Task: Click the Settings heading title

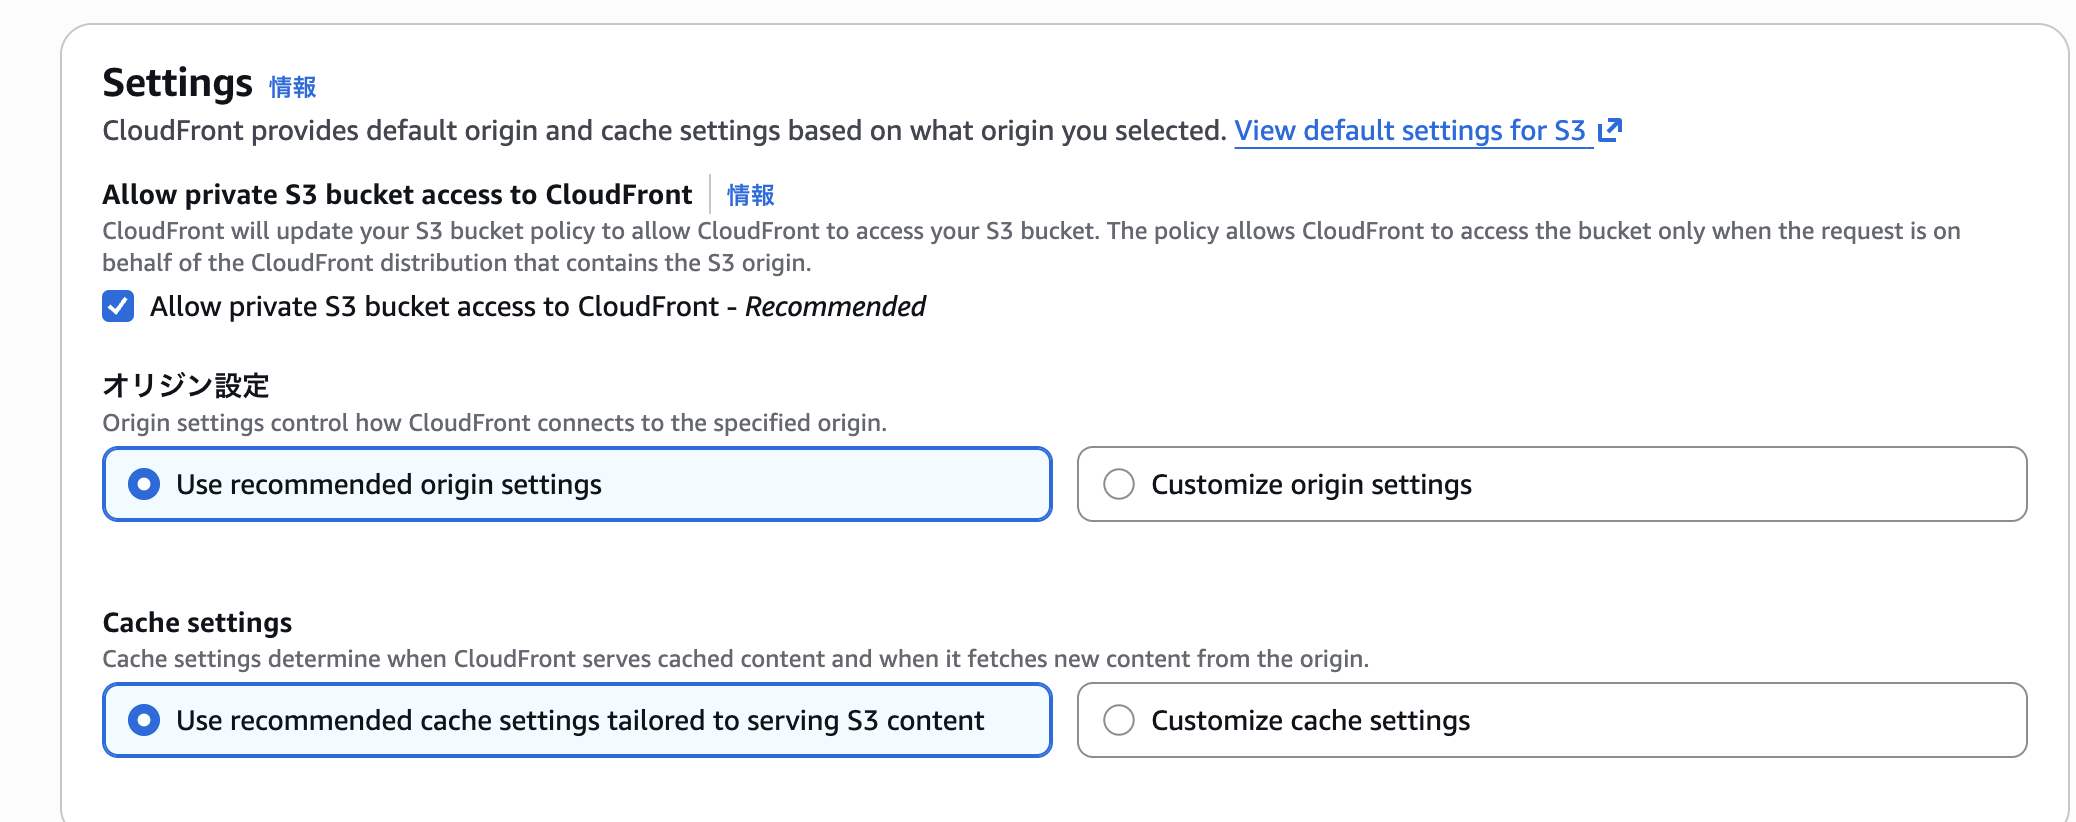Action: 177,83
